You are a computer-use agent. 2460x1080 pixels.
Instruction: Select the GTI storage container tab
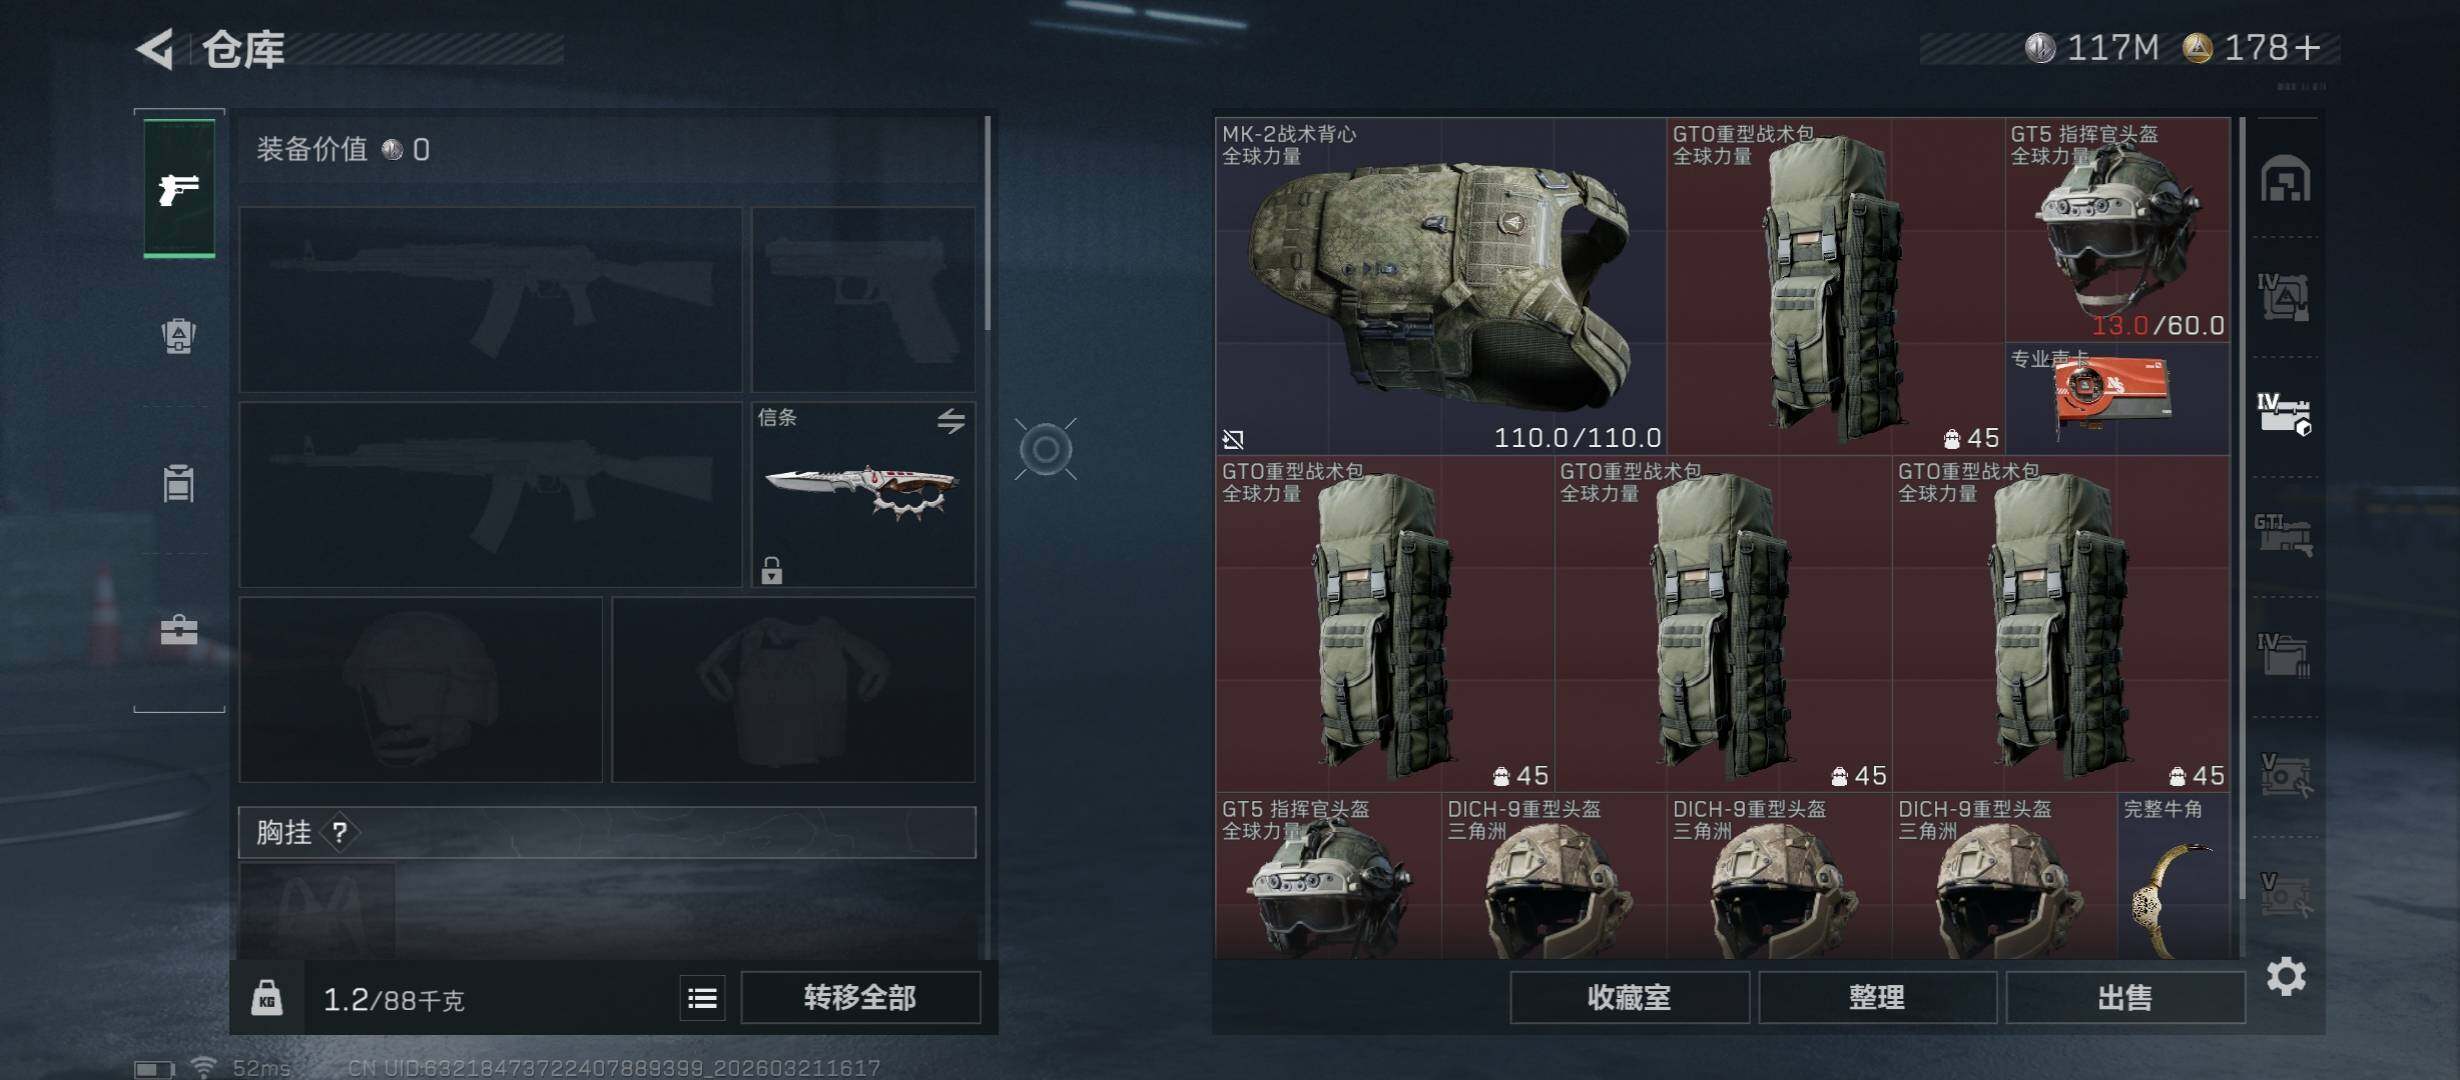click(2284, 535)
